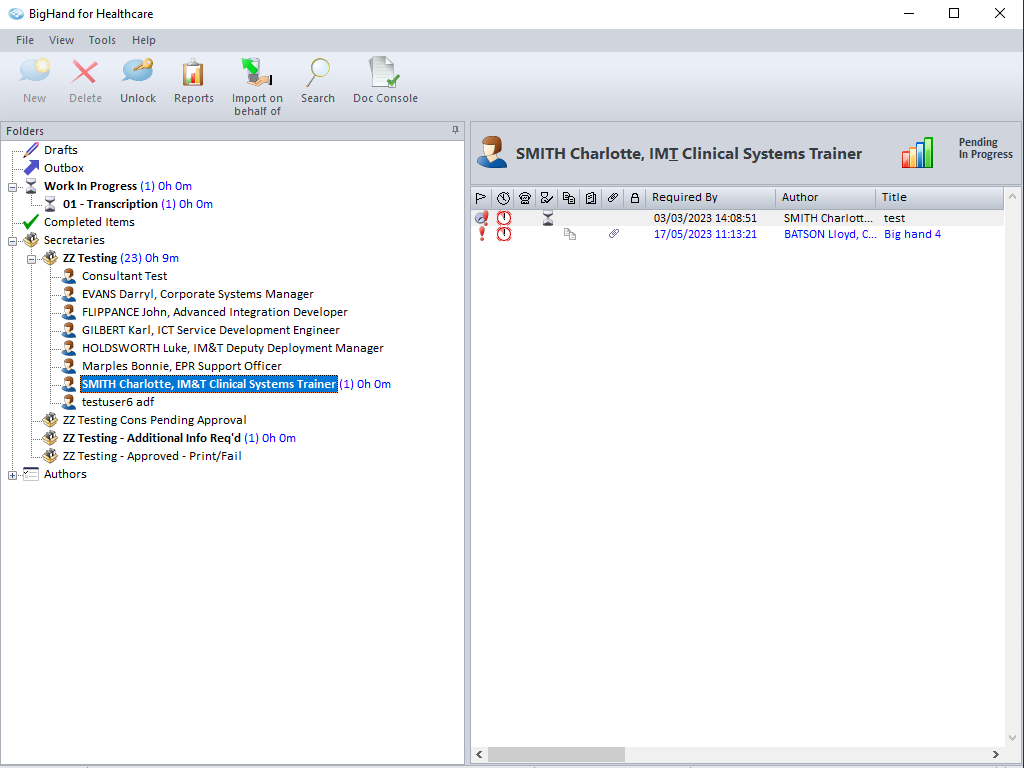1024x768 pixels.
Task: Click the copy-pages column header icon
Action: [x=569, y=198]
